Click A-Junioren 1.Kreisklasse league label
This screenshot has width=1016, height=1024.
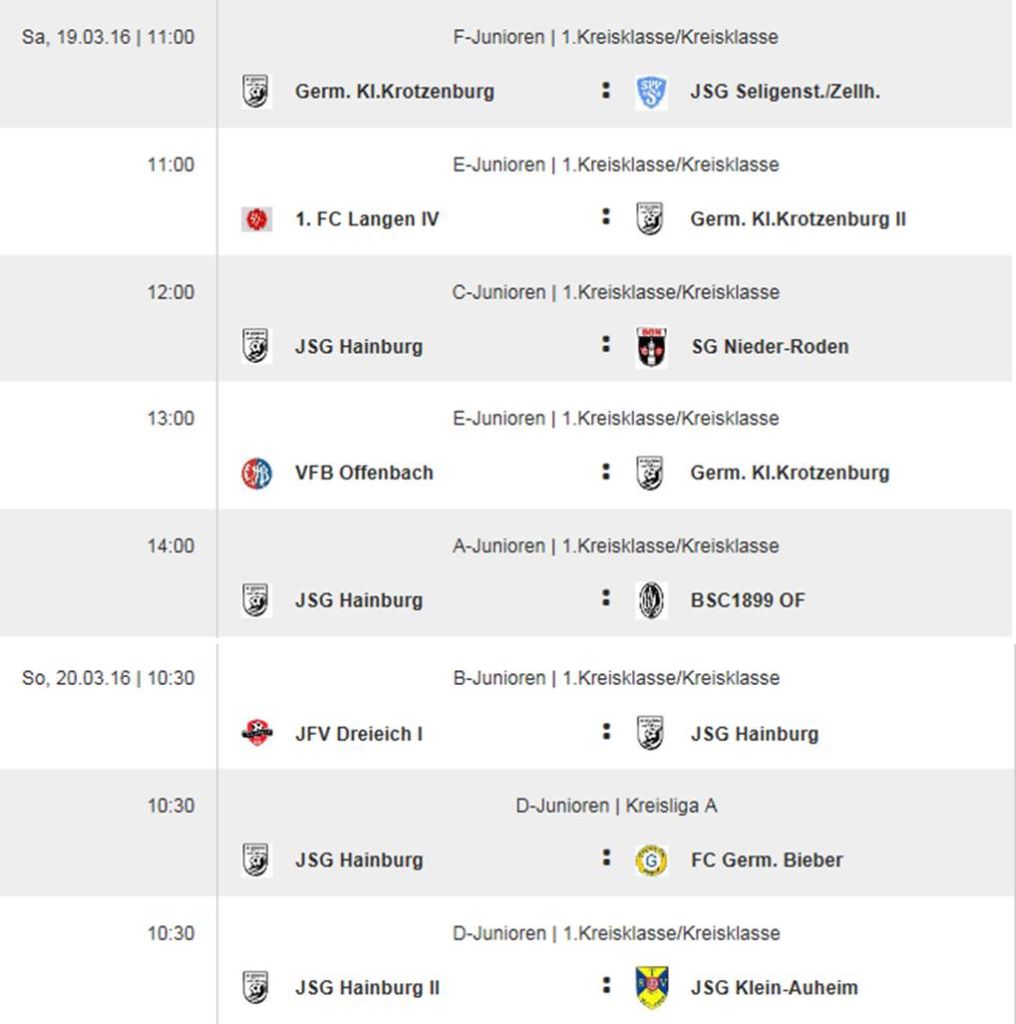click(x=616, y=546)
